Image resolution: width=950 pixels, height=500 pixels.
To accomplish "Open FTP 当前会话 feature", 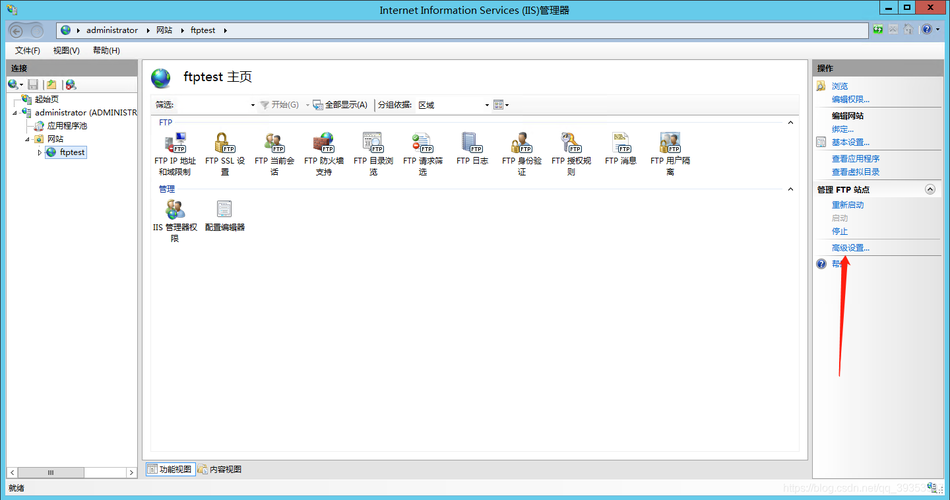I will [274, 154].
